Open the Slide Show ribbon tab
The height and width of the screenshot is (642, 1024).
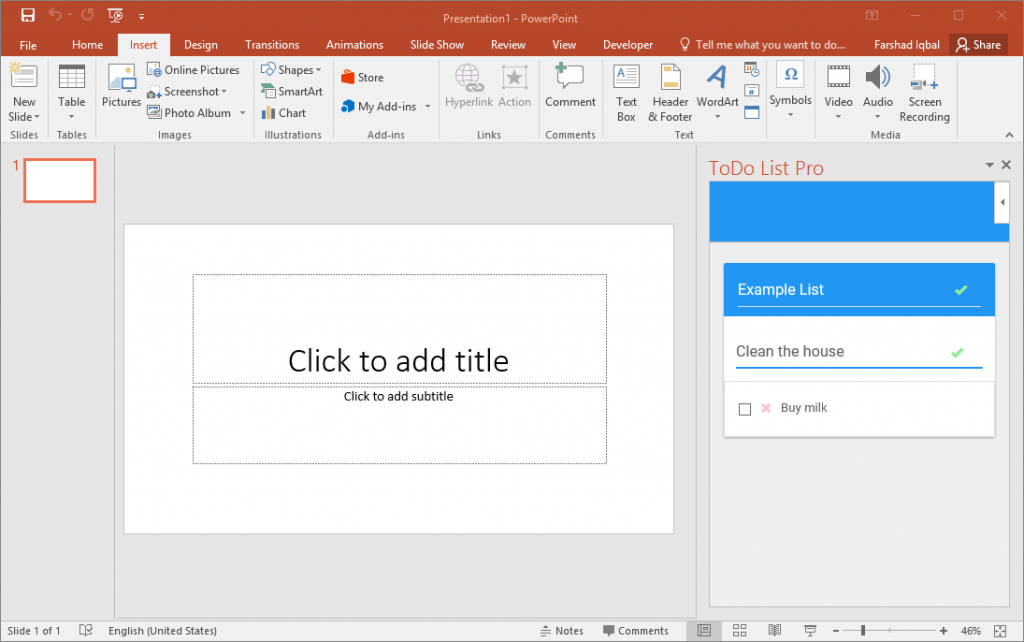tap(437, 44)
